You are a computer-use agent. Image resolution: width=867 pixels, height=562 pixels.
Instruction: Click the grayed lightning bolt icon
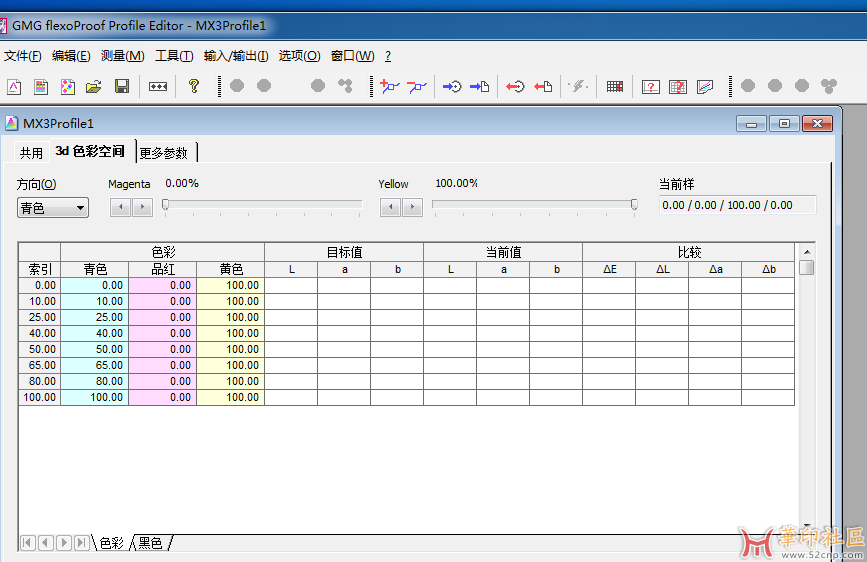coord(578,86)
